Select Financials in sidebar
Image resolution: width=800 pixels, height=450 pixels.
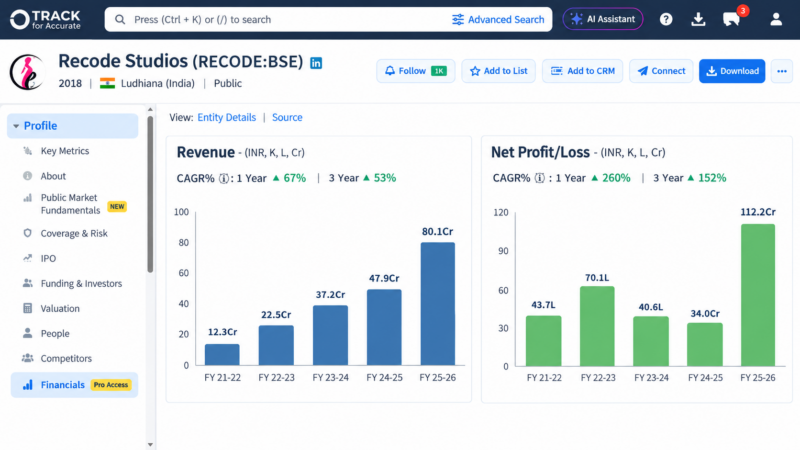click(x=74, y=385)
